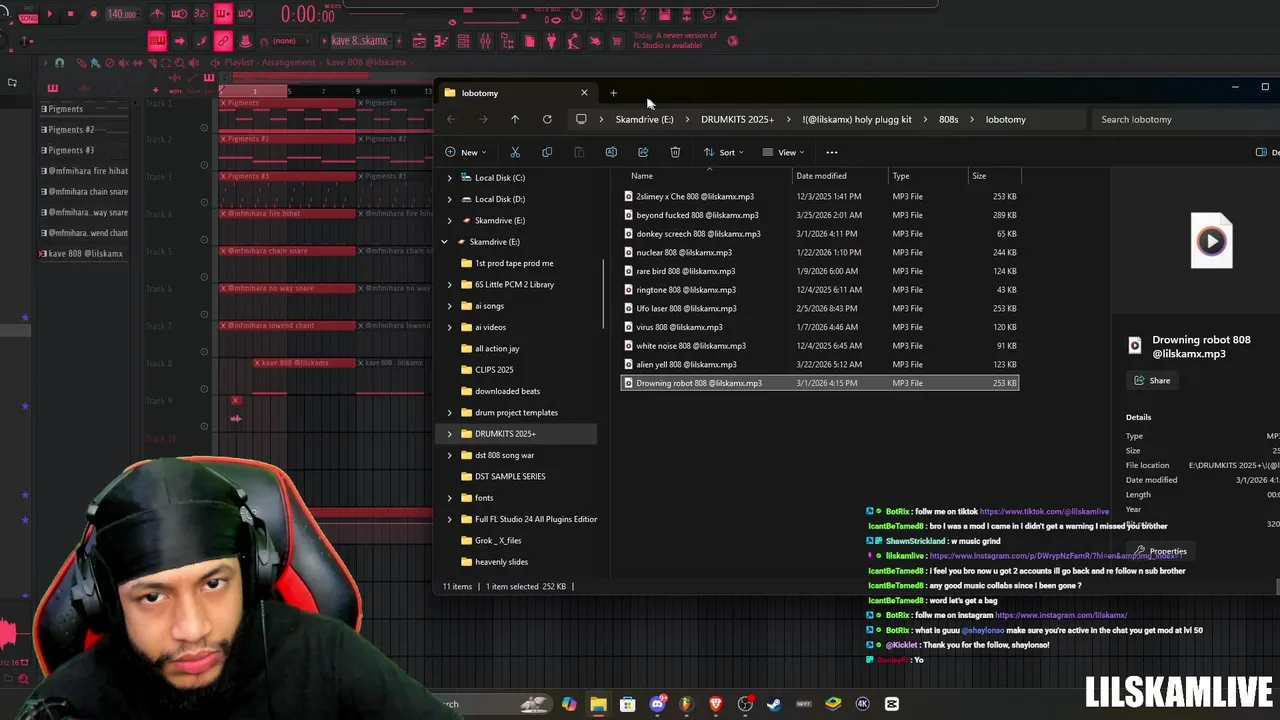
Task: Open the FL Studio playlist view
Action: pyautogui.click(x=419, y=41)
